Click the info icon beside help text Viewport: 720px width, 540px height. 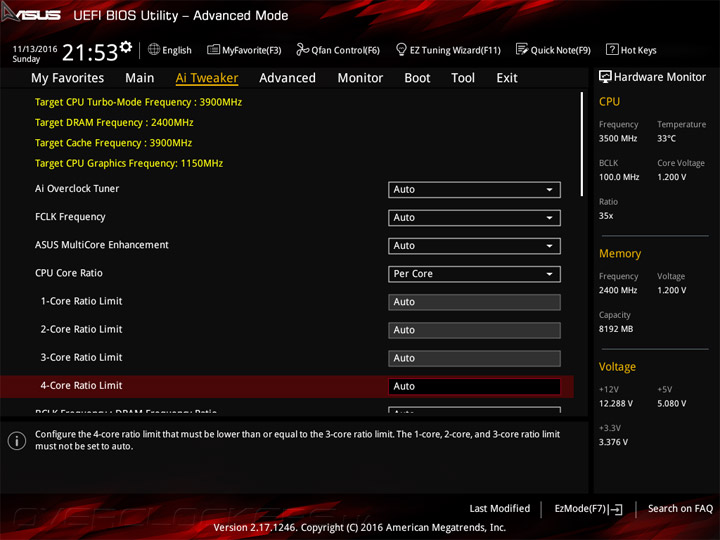pos(17,441)
